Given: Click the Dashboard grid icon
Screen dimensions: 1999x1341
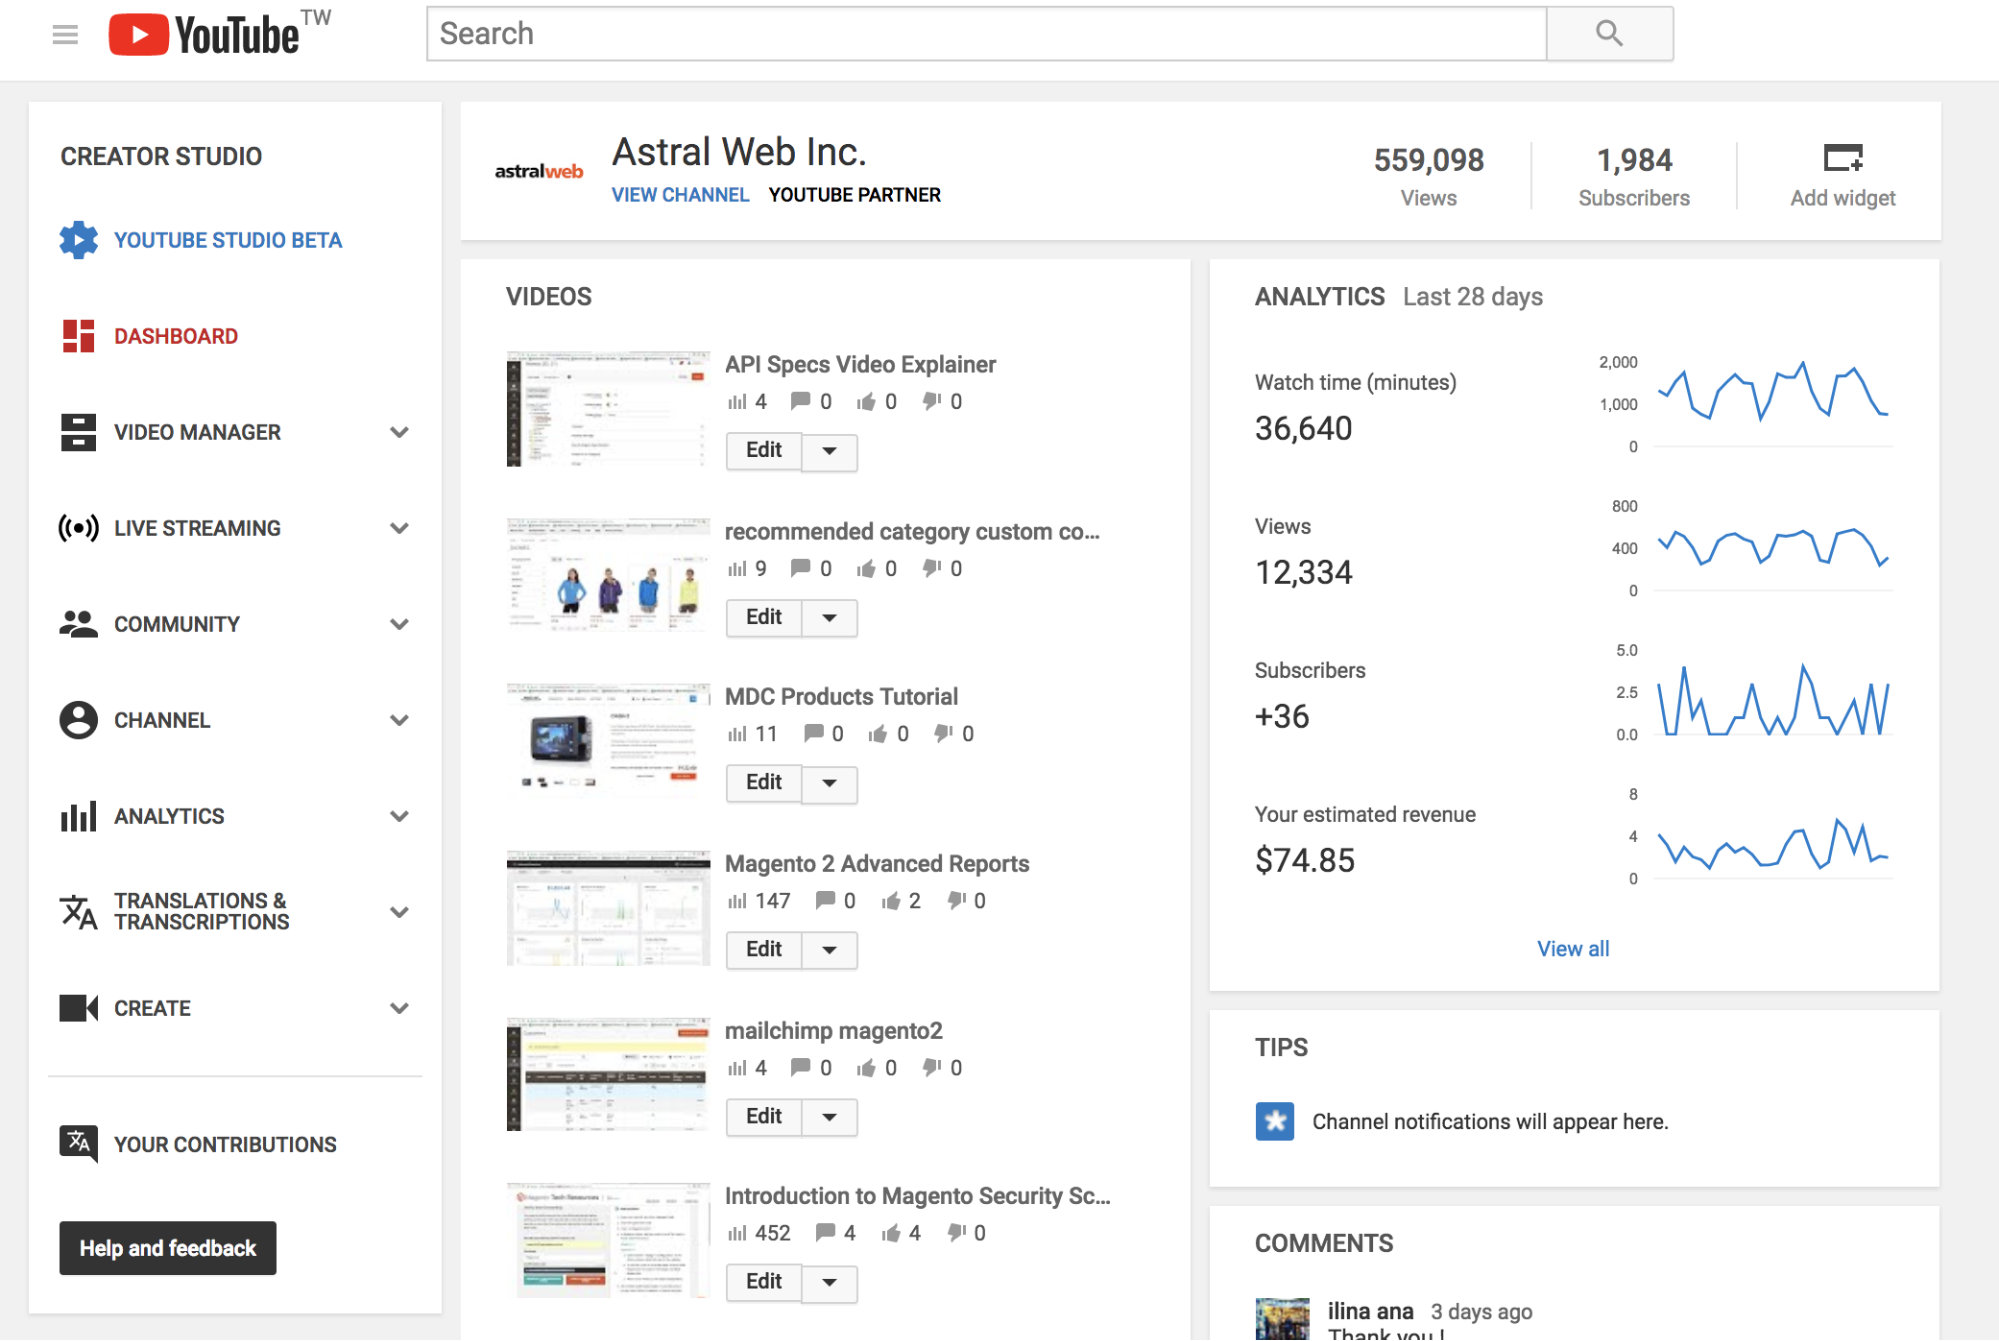Looking at the screenshot, I should [x=78, y=336].
